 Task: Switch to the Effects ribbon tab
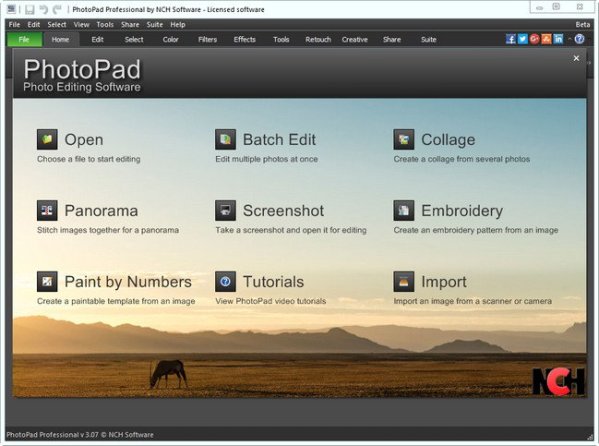[x=244, y=39]
